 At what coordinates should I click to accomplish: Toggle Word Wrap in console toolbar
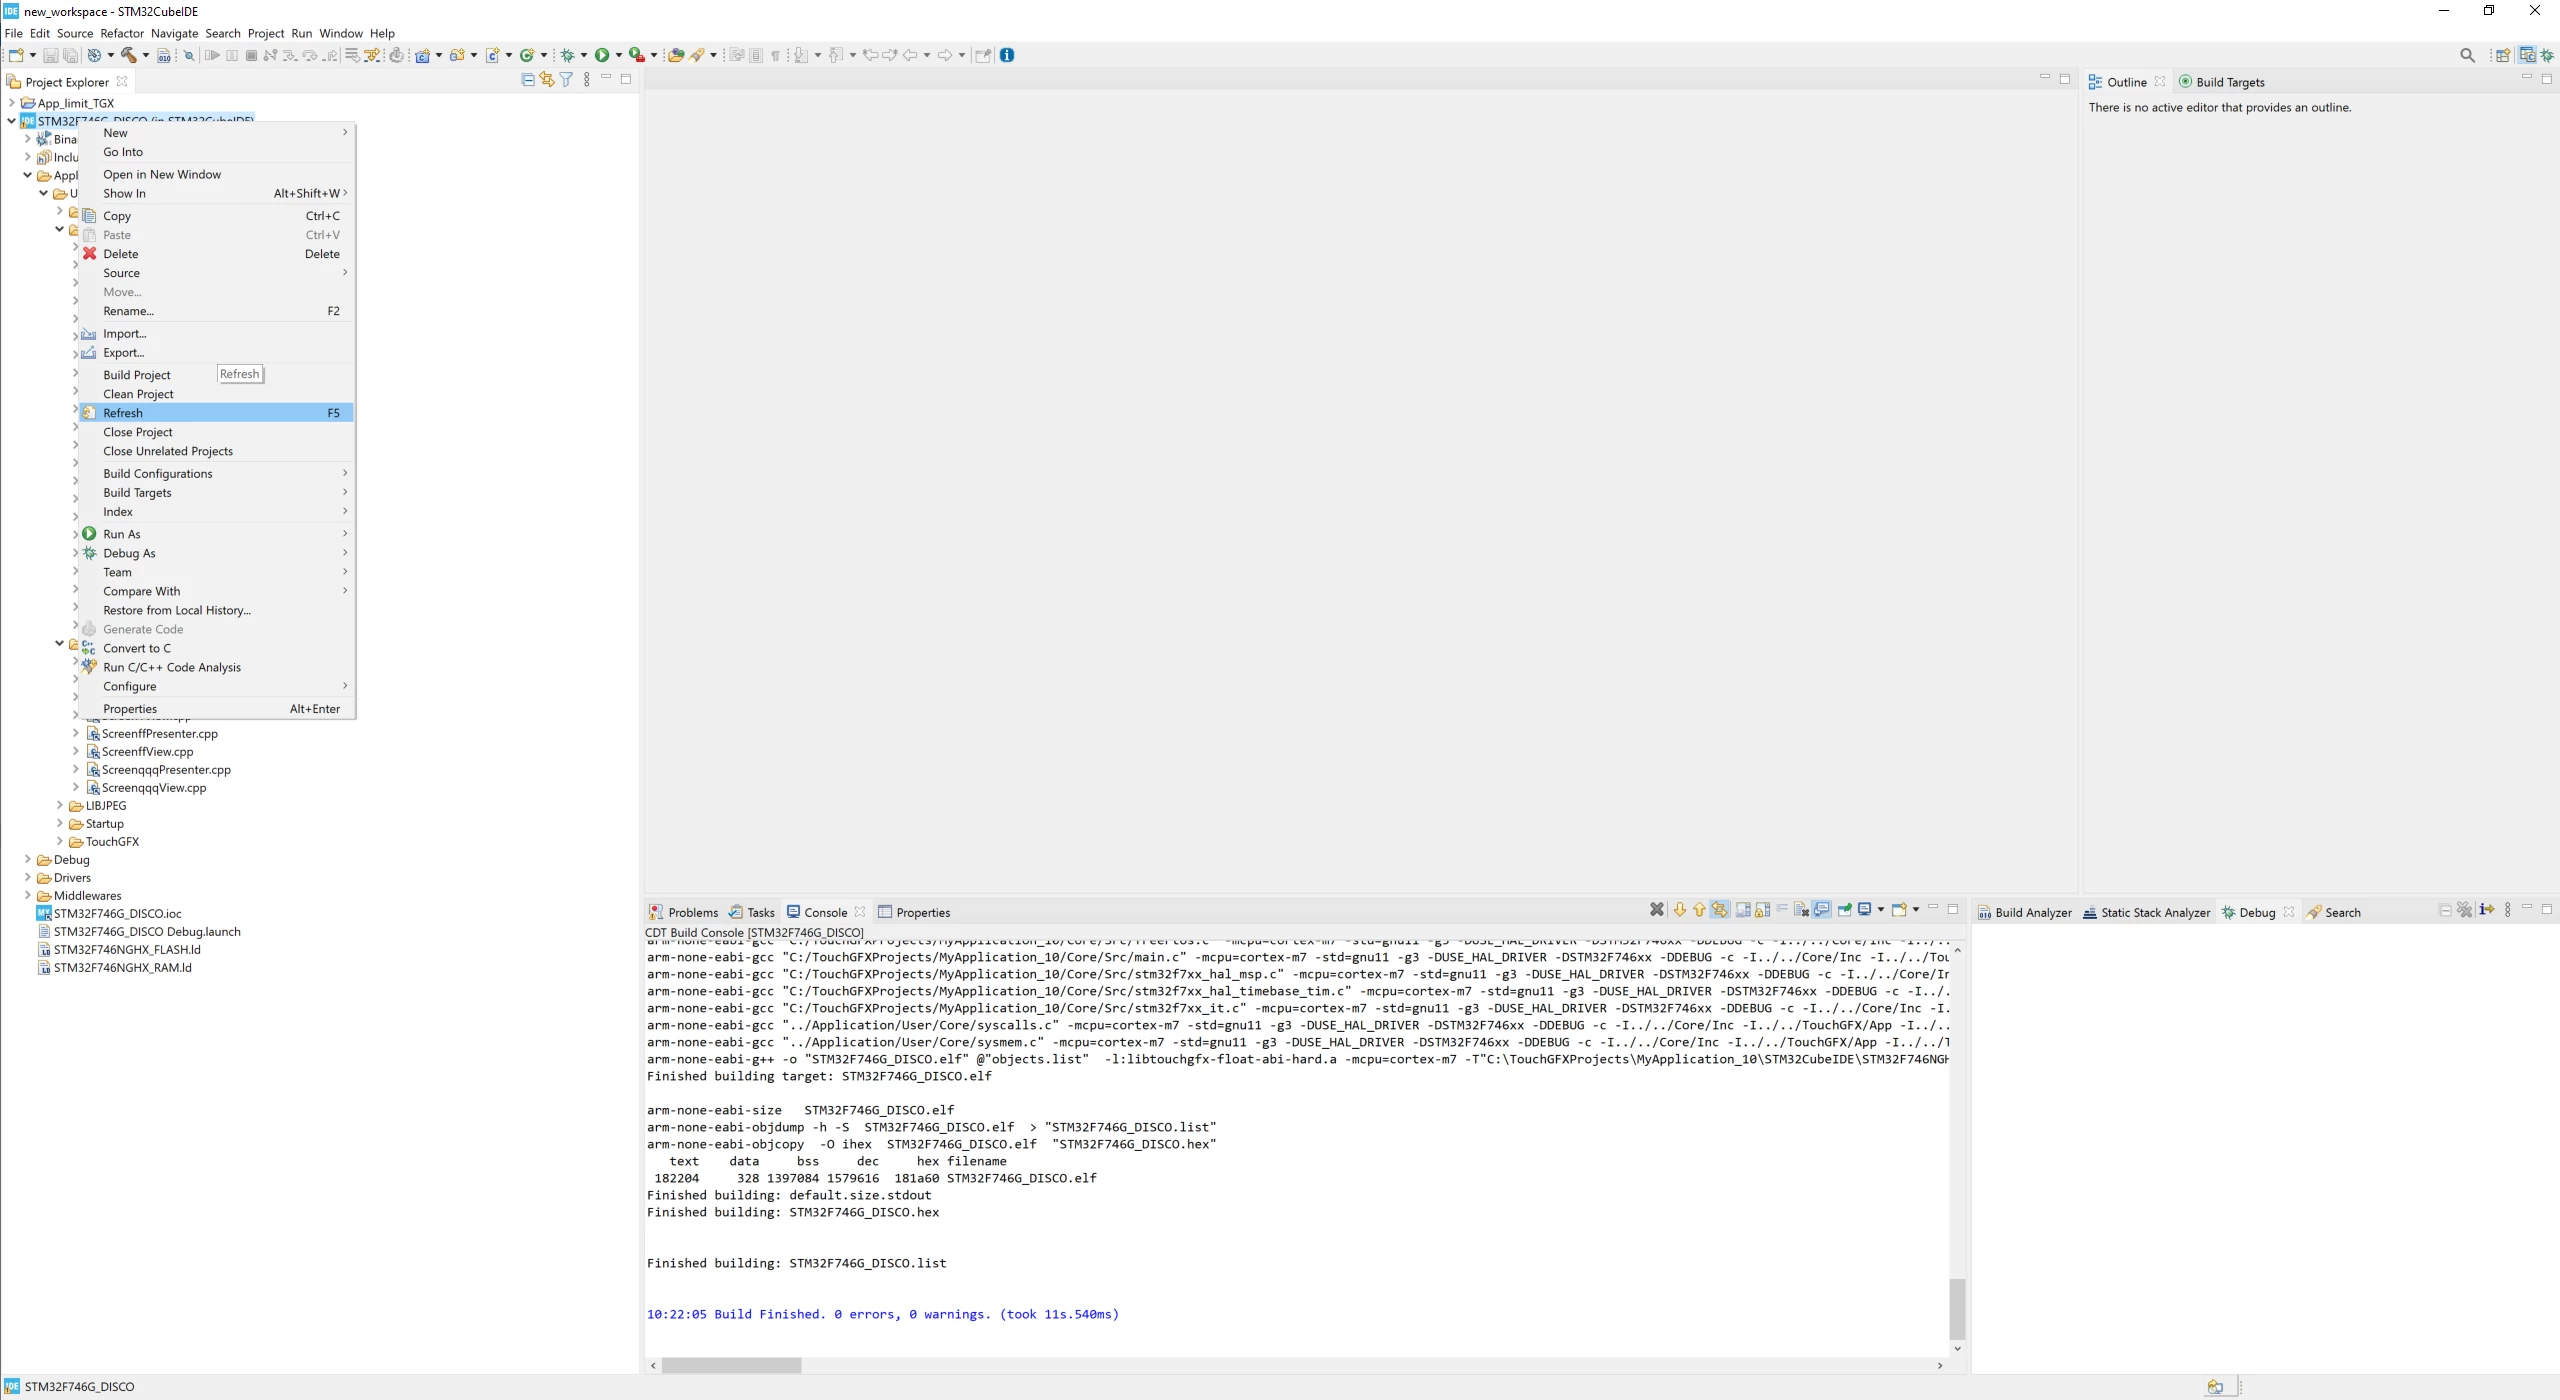tap(1782, 910)
